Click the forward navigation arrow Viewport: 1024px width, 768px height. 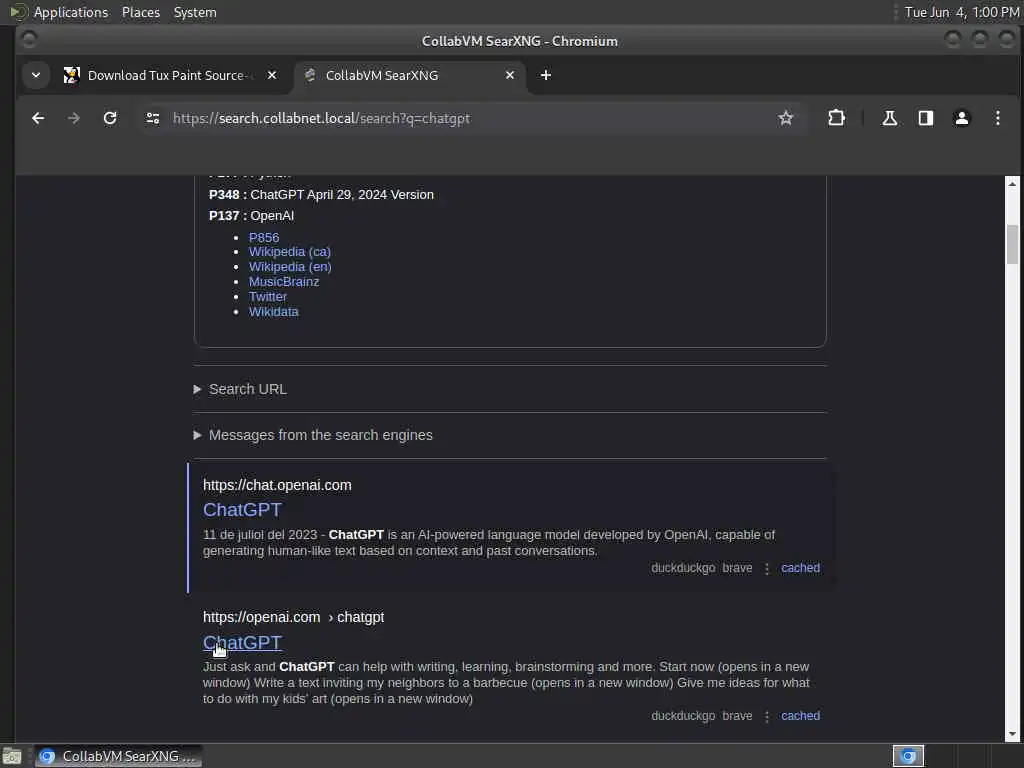[74, 118]
